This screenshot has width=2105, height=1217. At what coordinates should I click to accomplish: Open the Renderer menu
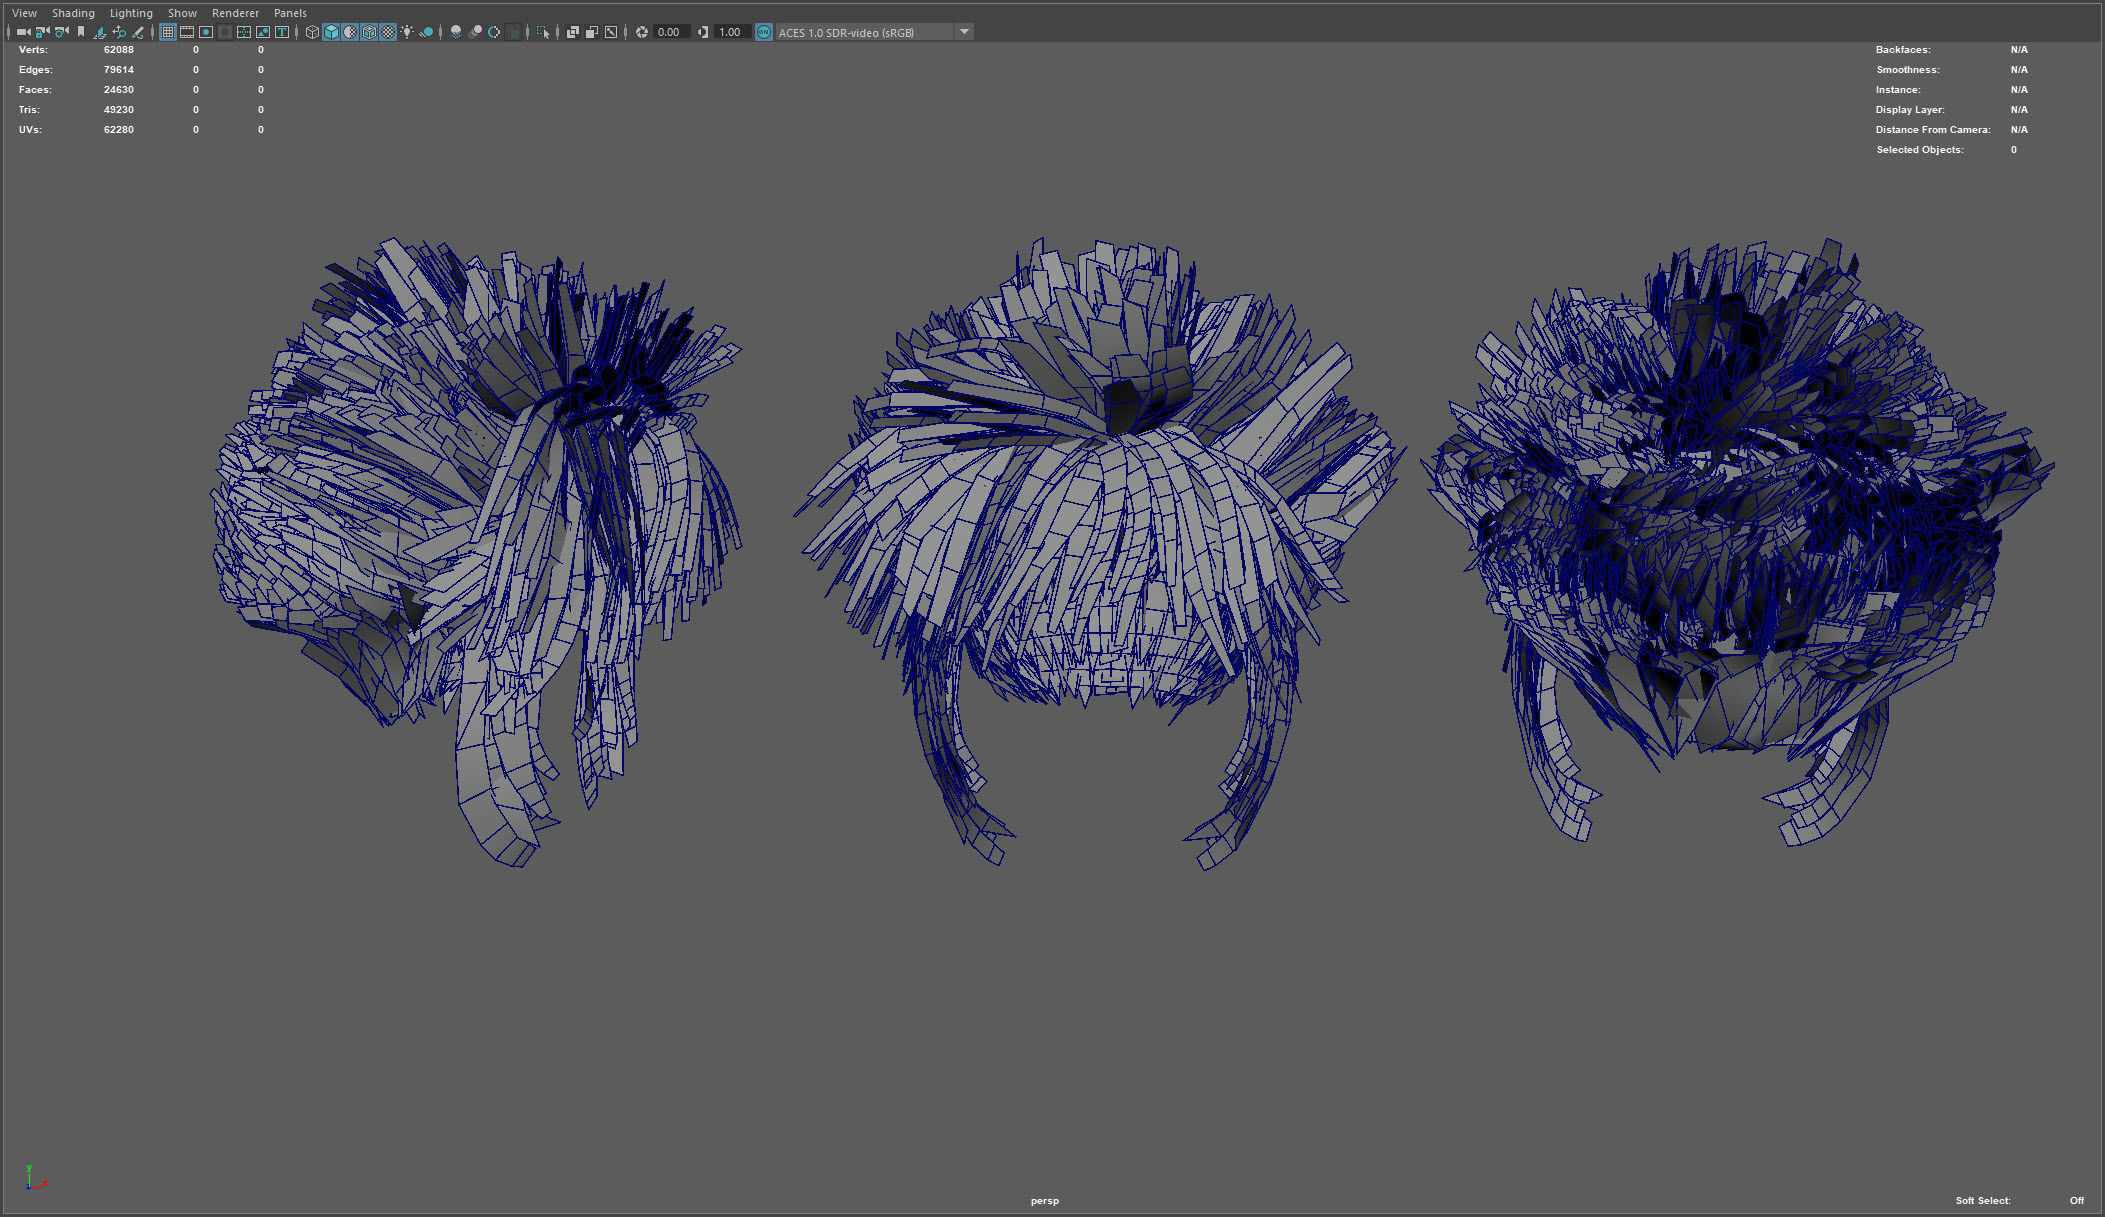[x=235, y=13]
